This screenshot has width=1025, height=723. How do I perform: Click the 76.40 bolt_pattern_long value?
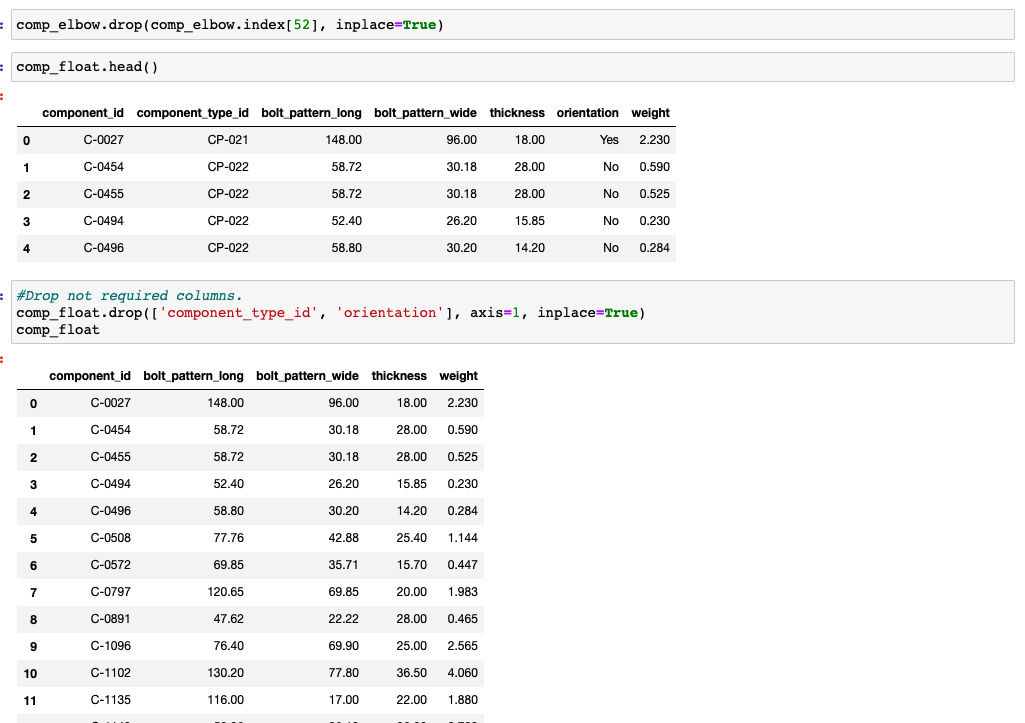point(228,646)
